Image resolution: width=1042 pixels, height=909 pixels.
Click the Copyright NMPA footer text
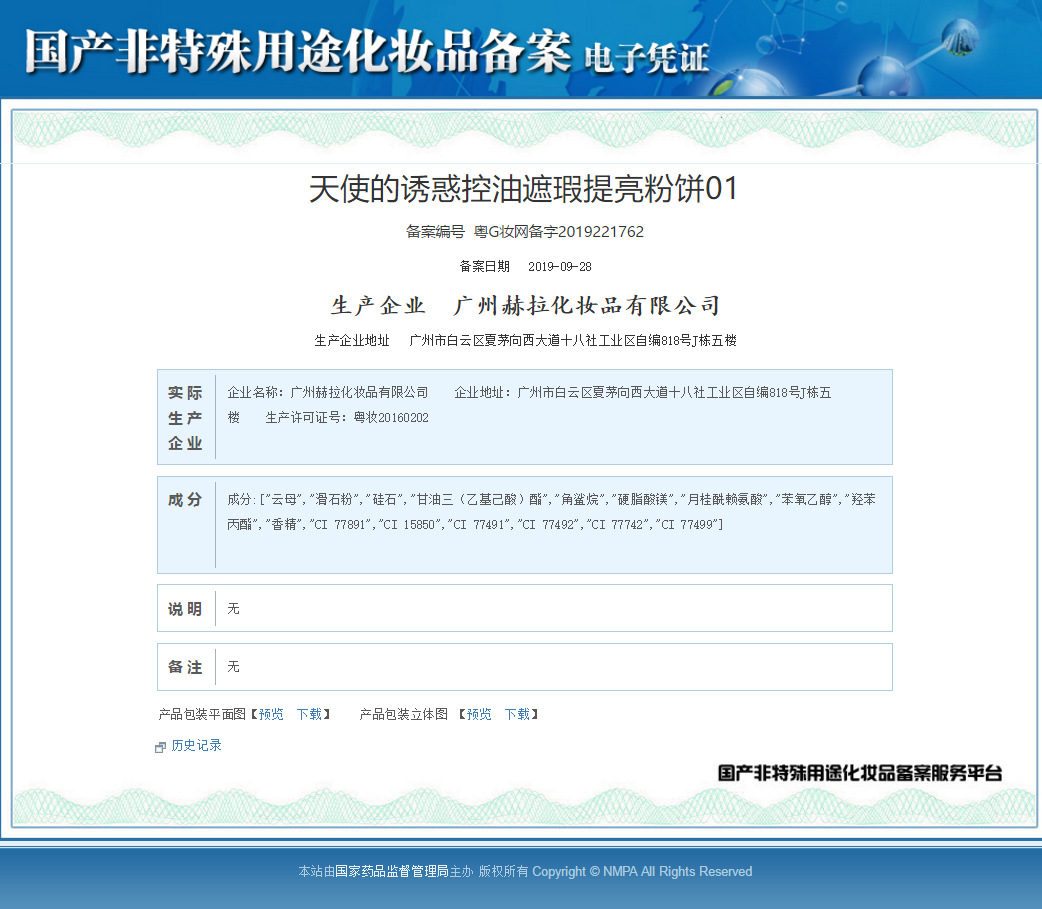point(642,871)
